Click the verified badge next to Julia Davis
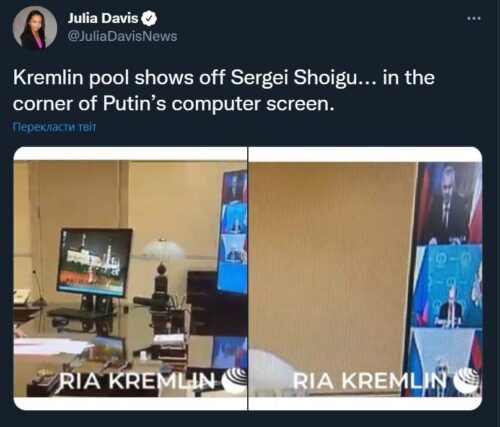Image resolution: width=500 pixels, height=427 pixels. pos(149,18)
